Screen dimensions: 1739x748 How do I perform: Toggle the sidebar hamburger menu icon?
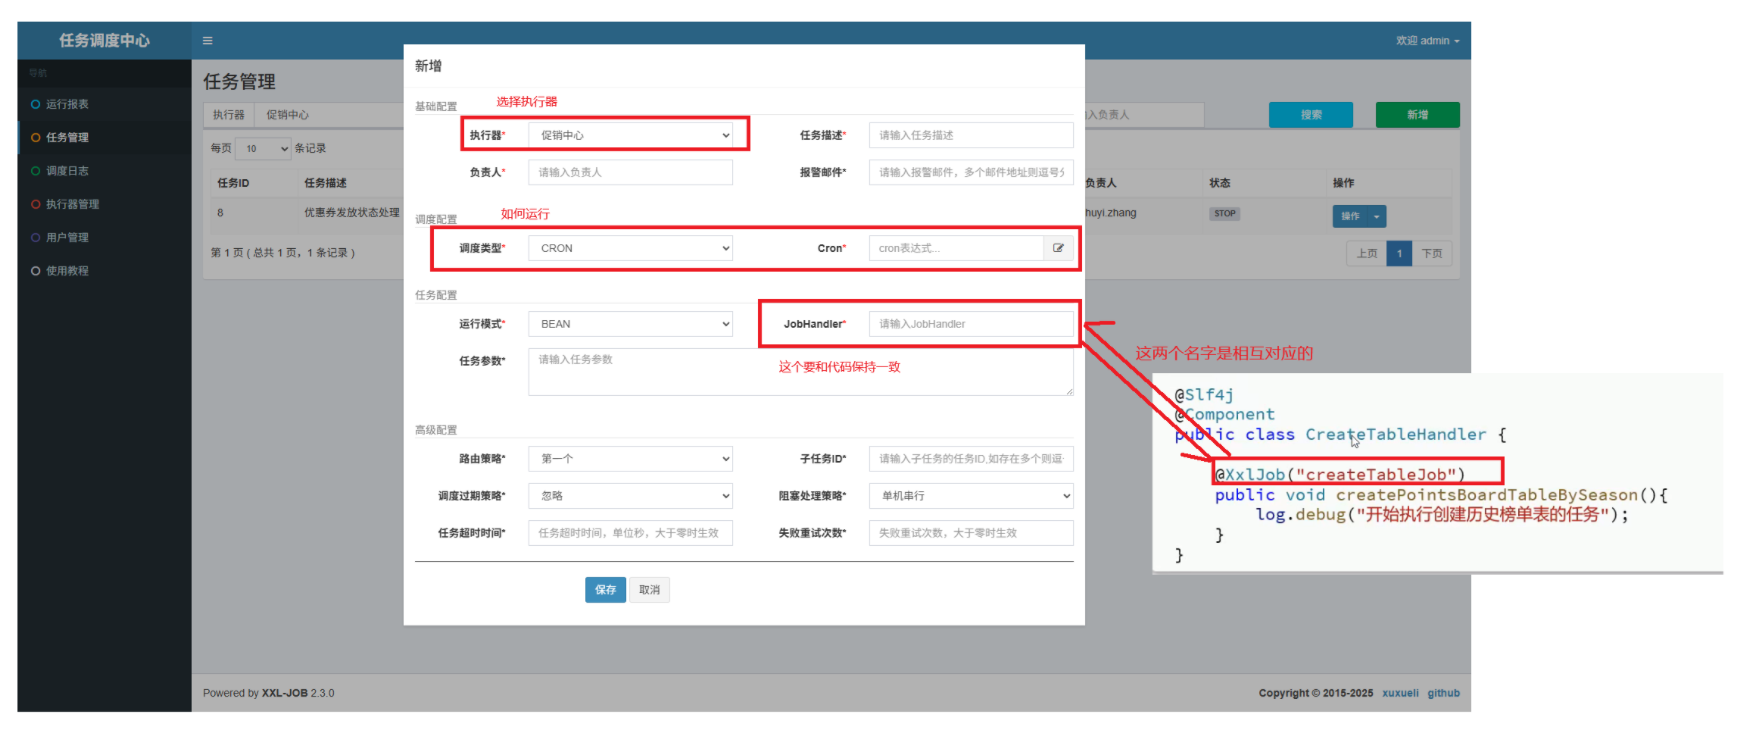coord(208,41)
